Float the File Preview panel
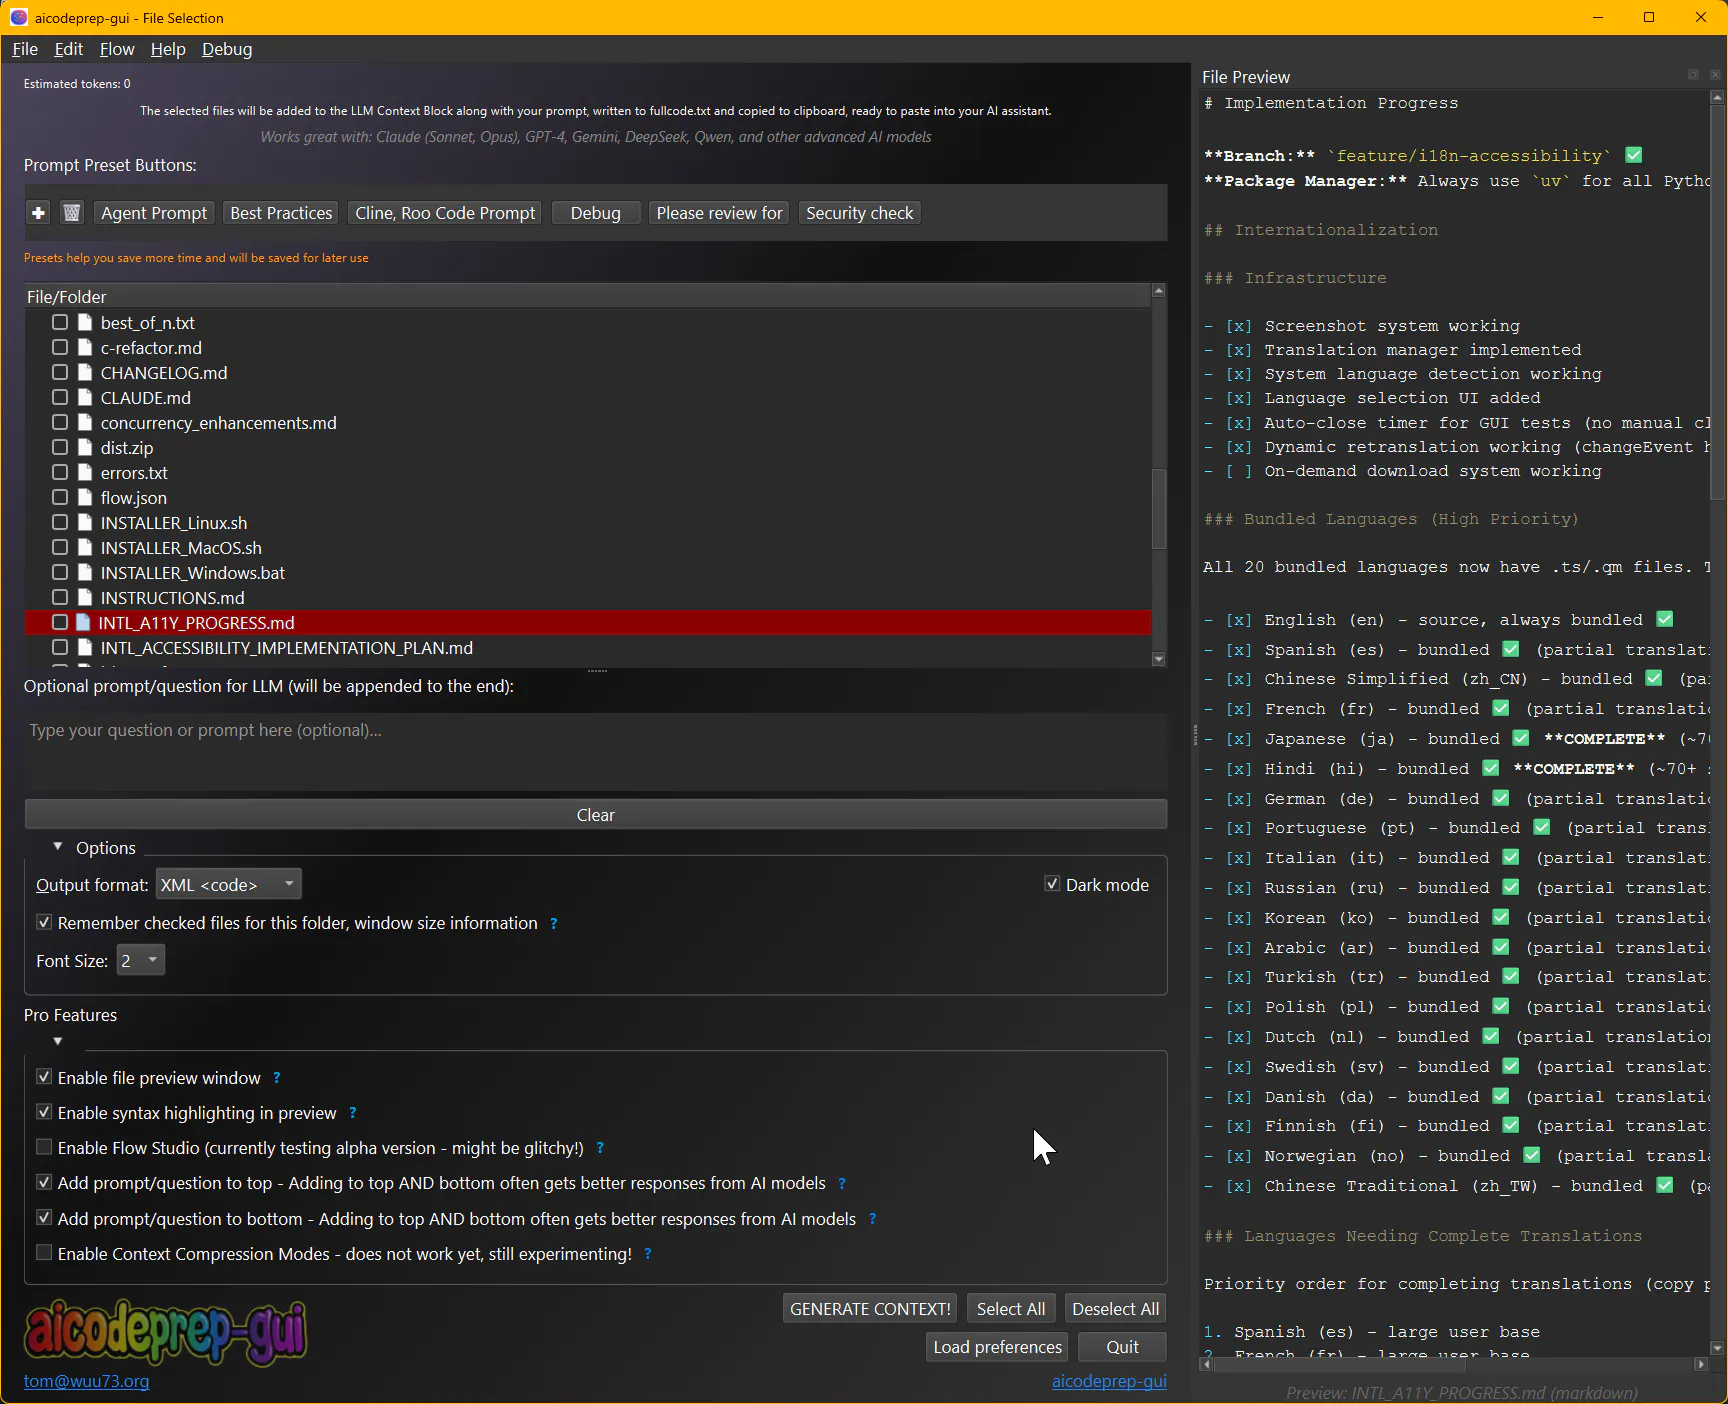 [x=1693, y=75]
